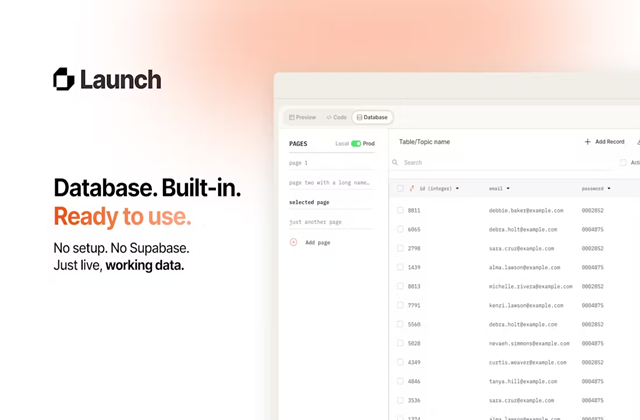Click email alma.lawson@example.com in row 1439
Screen dimensions: 640x420
524,267
